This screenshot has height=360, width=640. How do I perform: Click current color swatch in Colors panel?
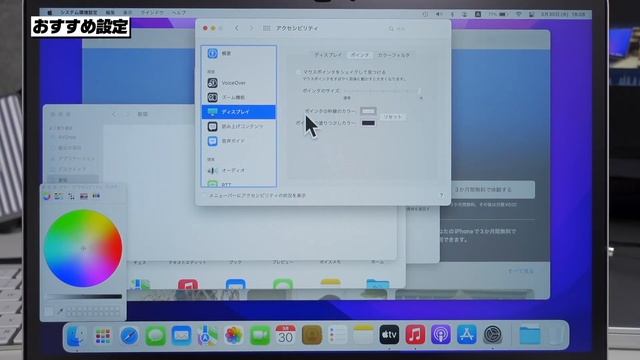click(x=49, y=312)
